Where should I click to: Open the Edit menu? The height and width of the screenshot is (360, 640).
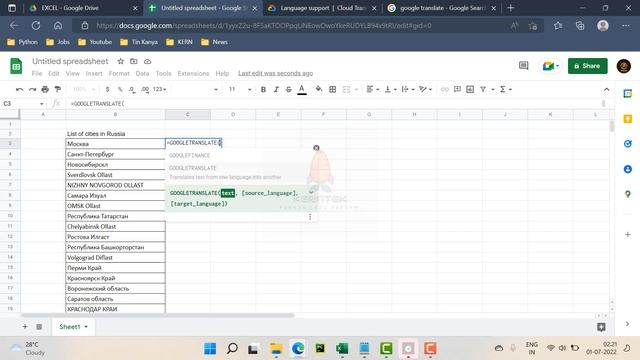coord(53,73)
